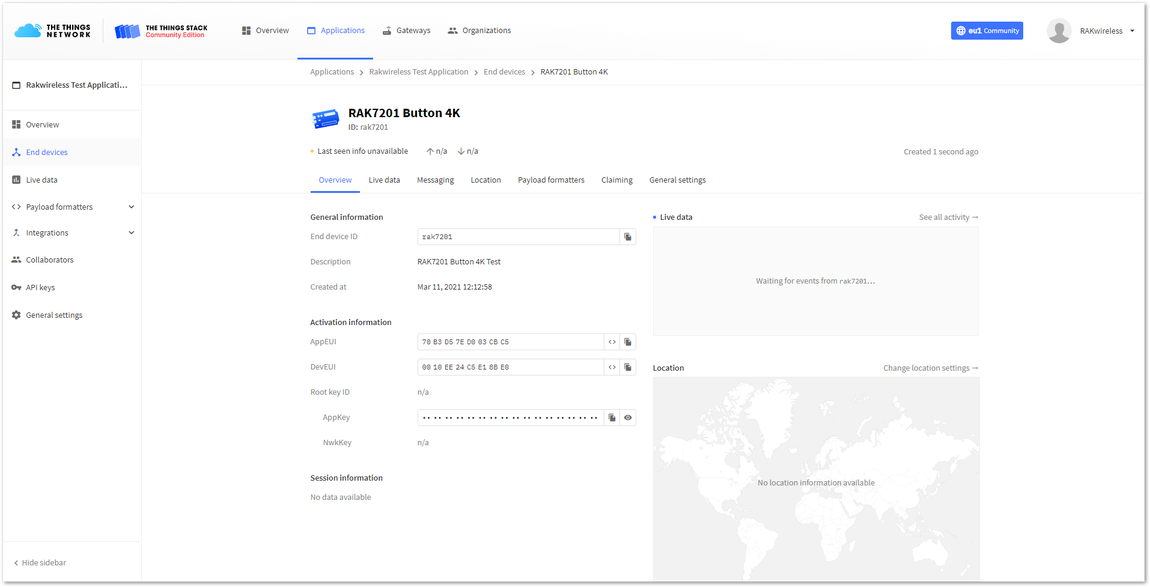
Task: Click See all activity link
Action: (948, 217)
